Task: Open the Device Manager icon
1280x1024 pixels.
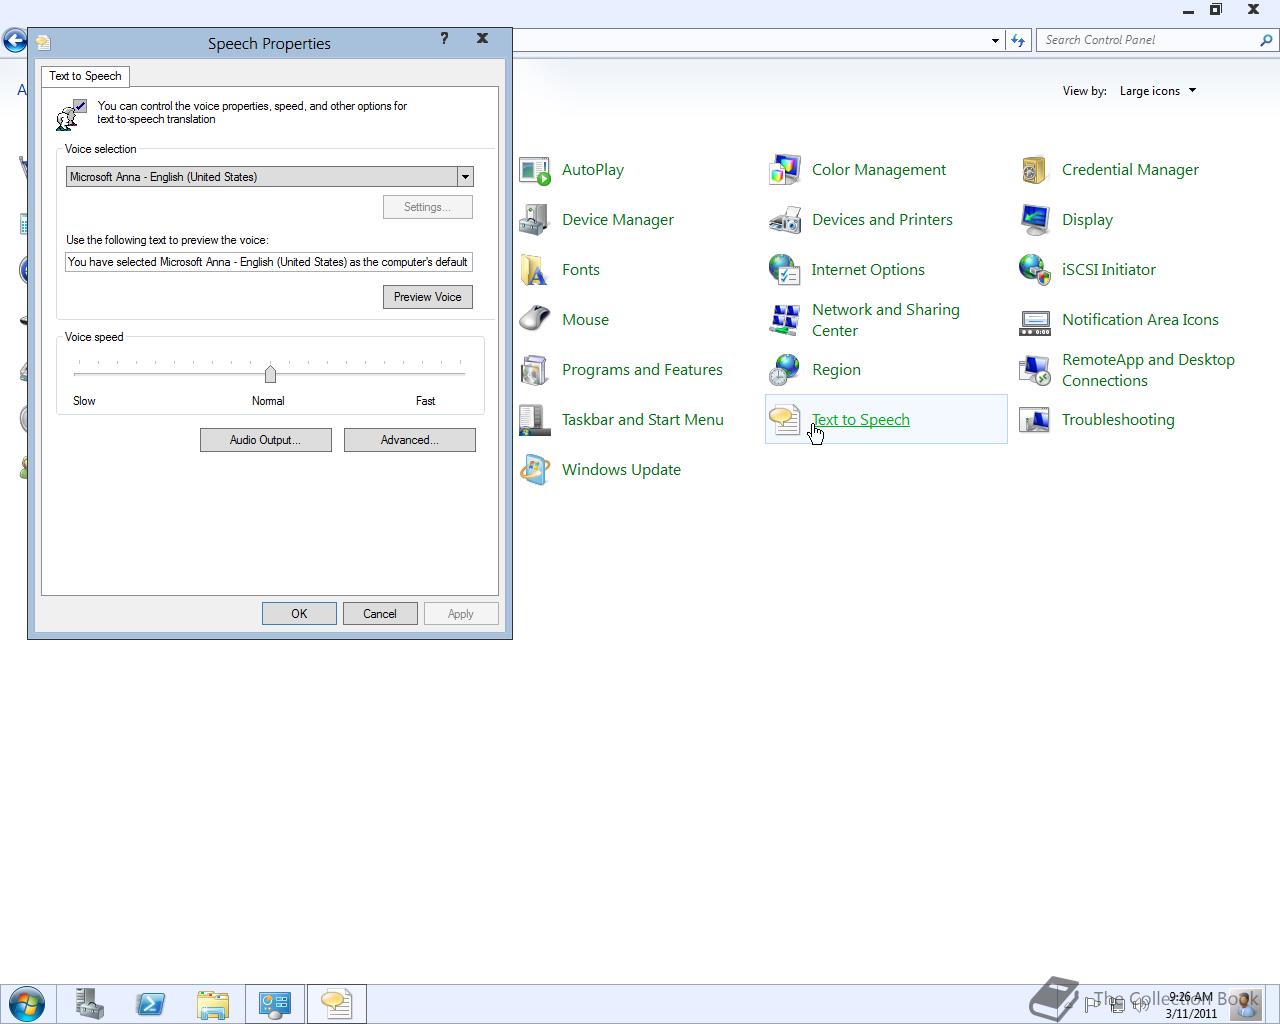Action: pyautogui.click(x=535, y=220)
